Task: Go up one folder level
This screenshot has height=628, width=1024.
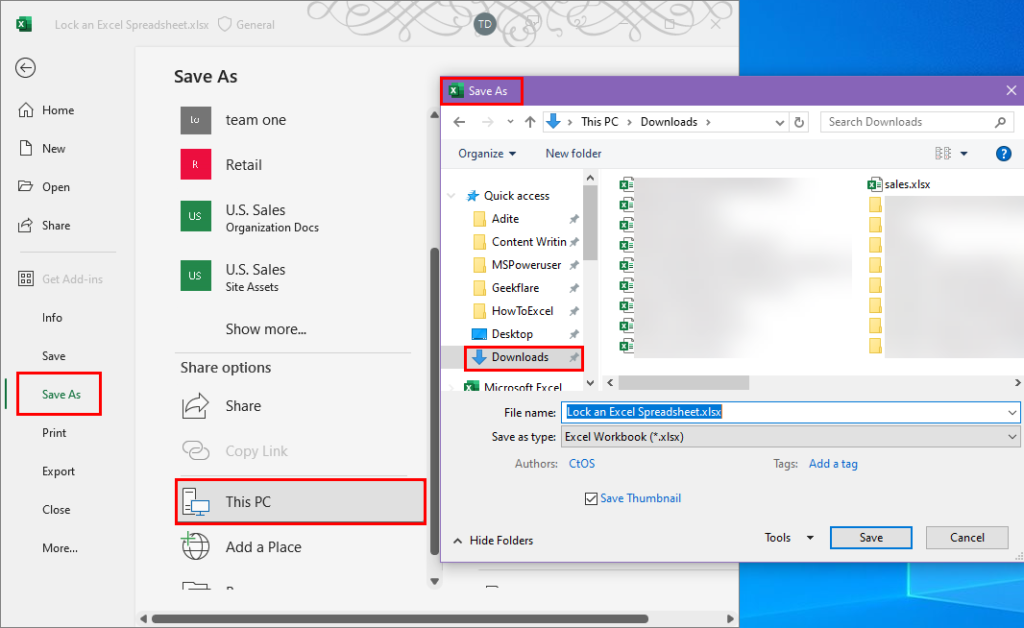Action: 530,122
